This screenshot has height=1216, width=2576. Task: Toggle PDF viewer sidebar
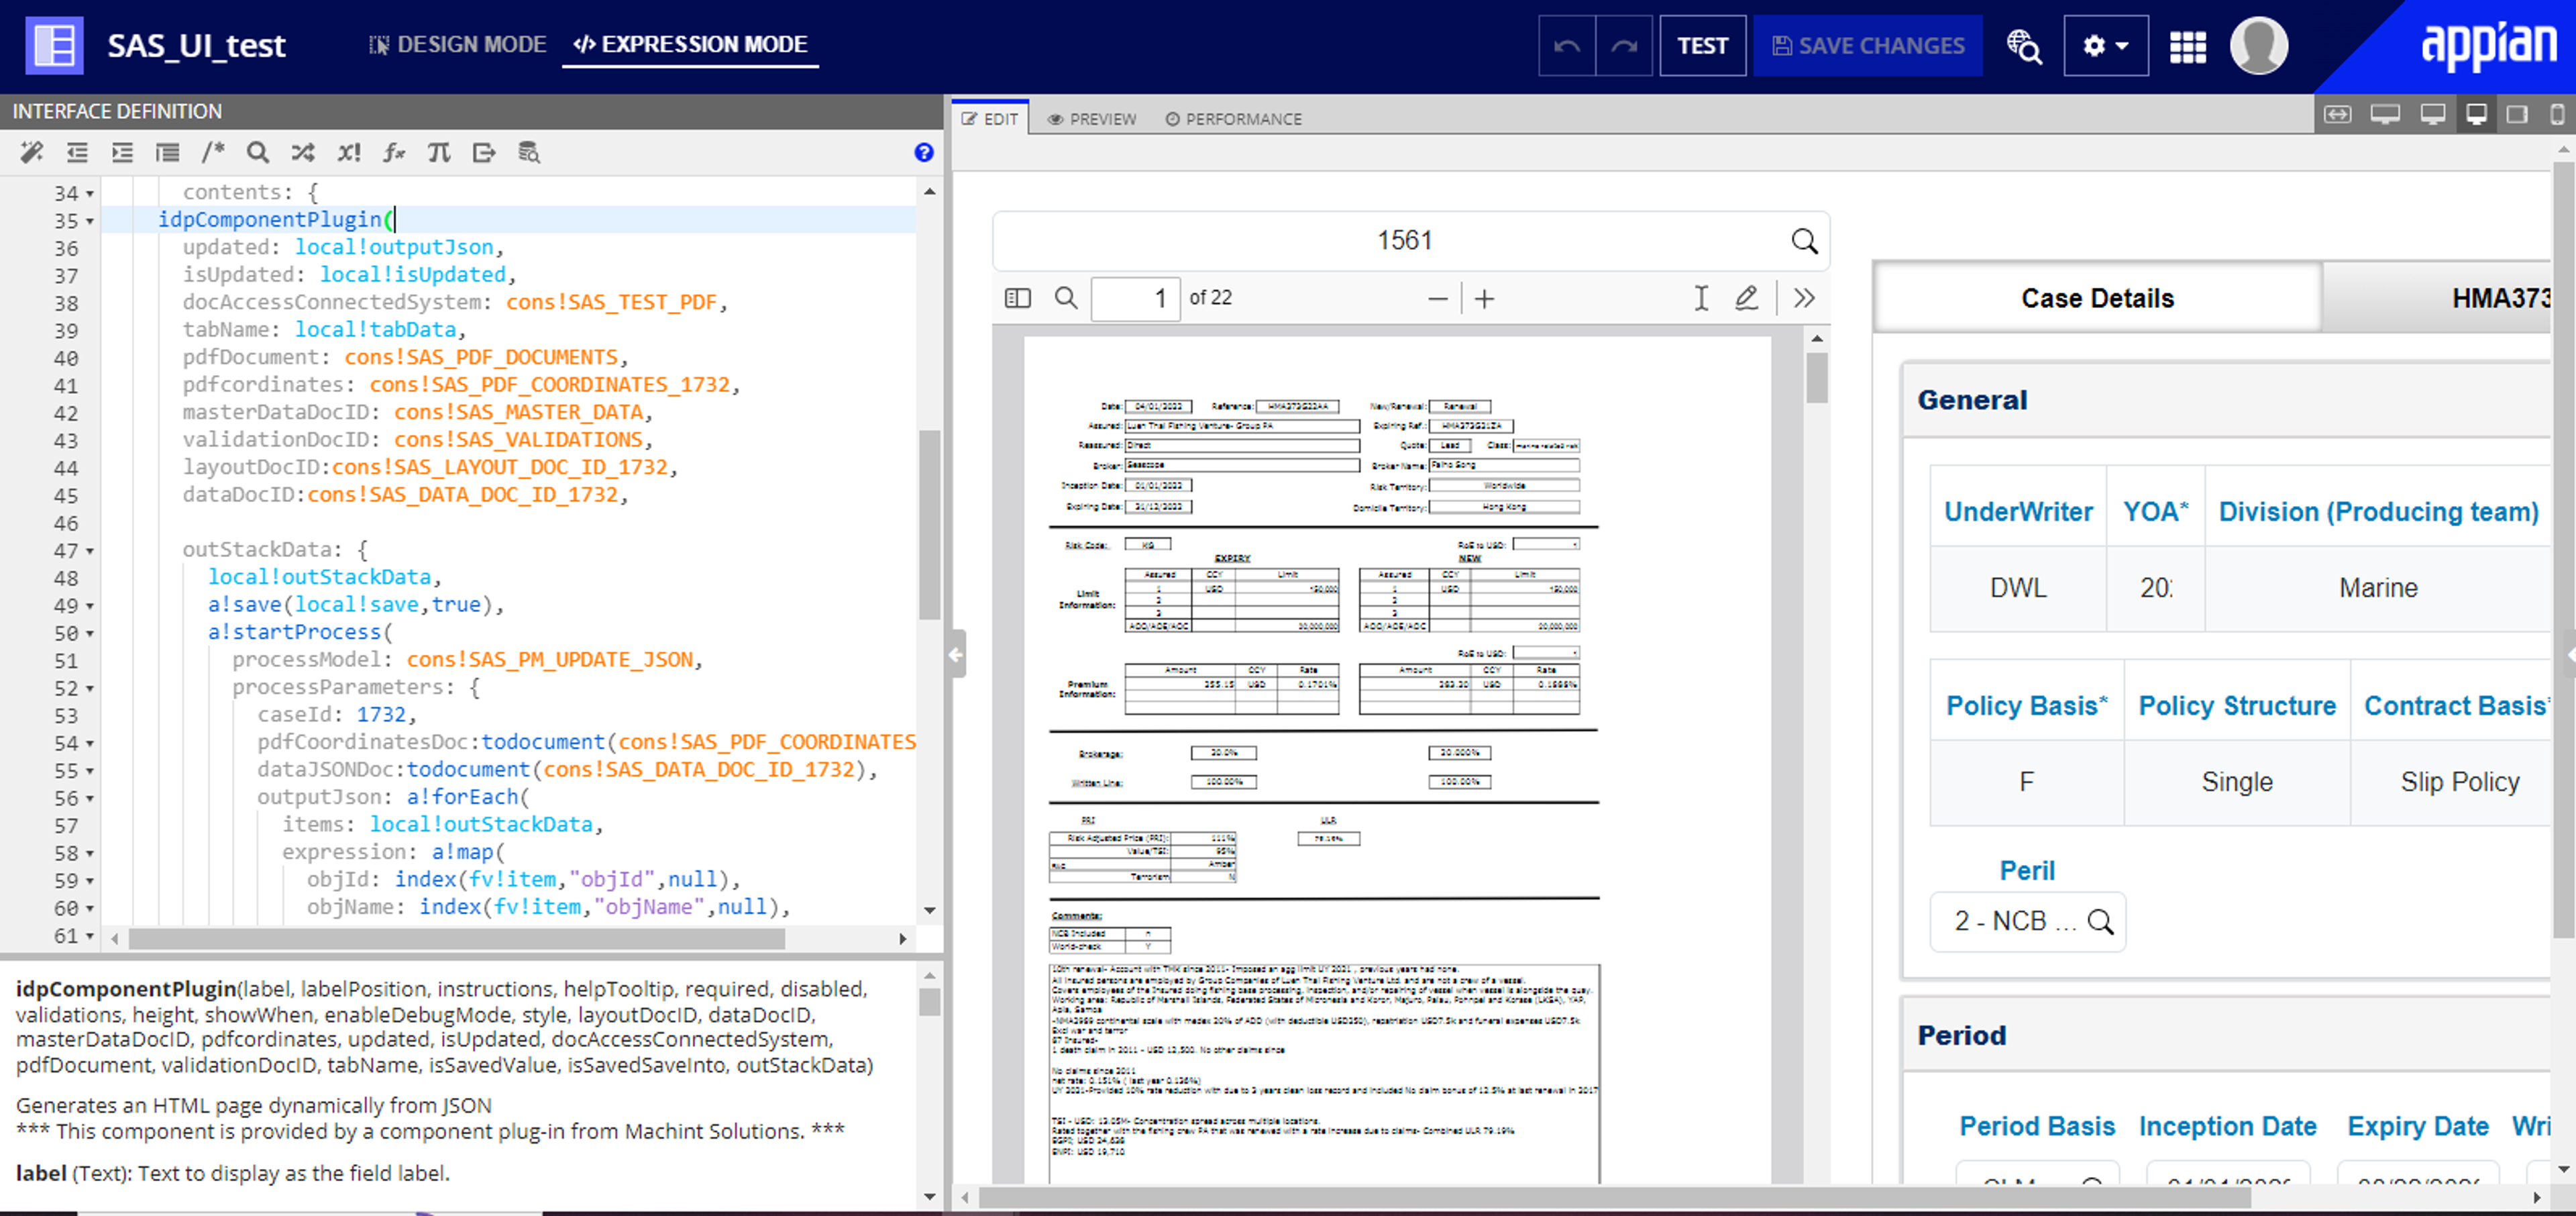(x=1017, y=298)
